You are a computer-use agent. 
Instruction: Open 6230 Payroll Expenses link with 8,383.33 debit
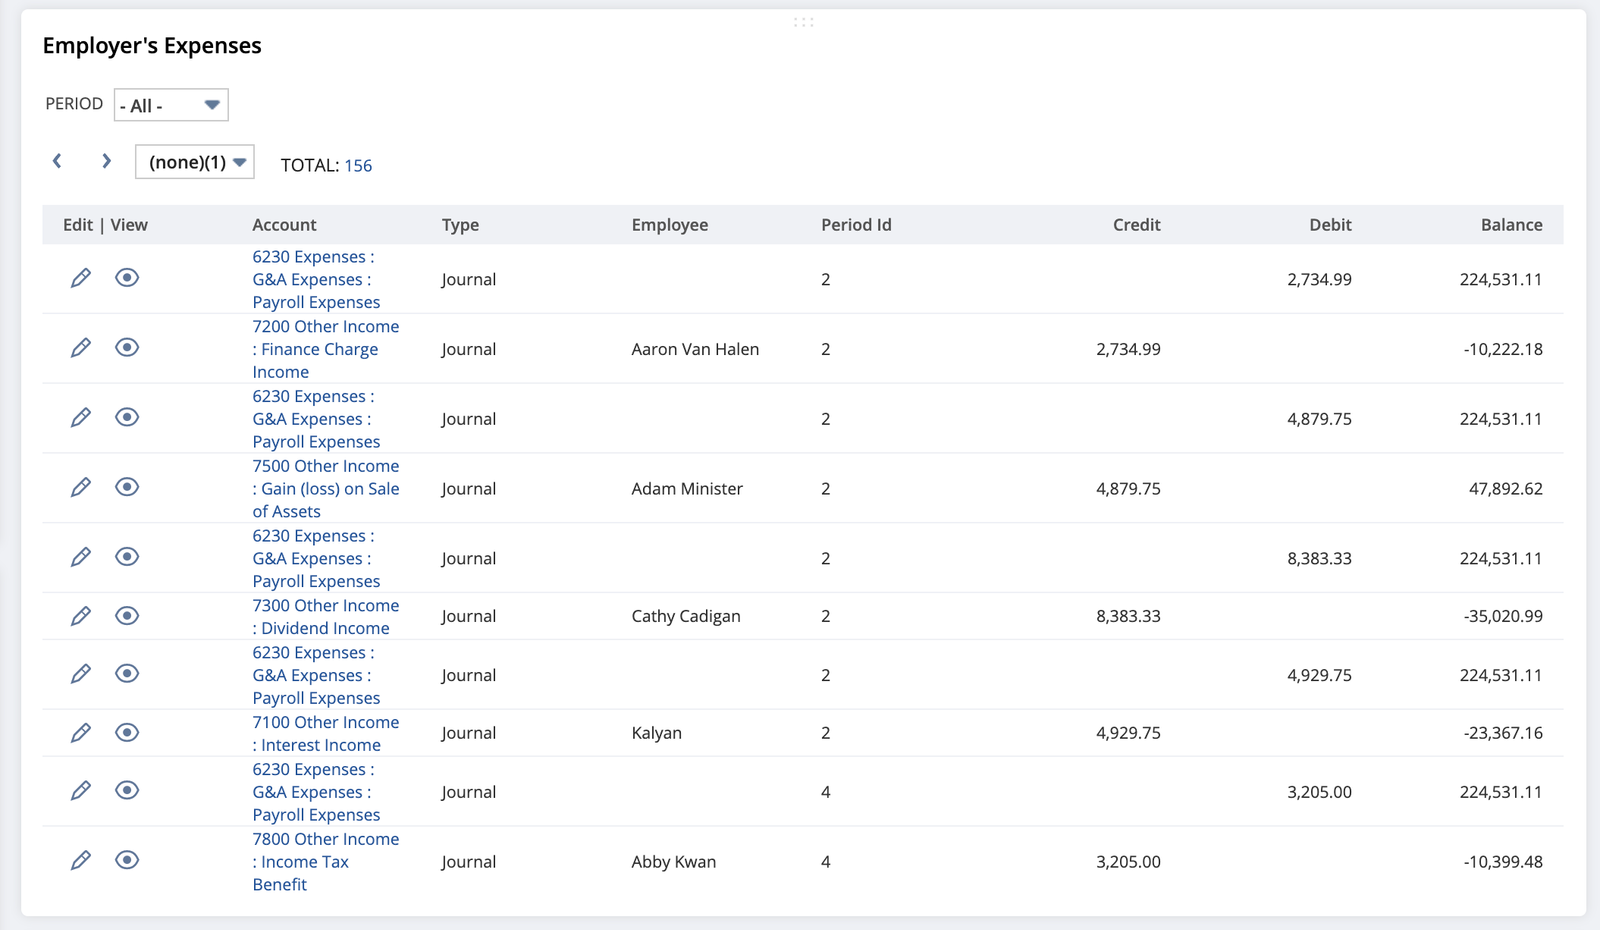[316, 558]
